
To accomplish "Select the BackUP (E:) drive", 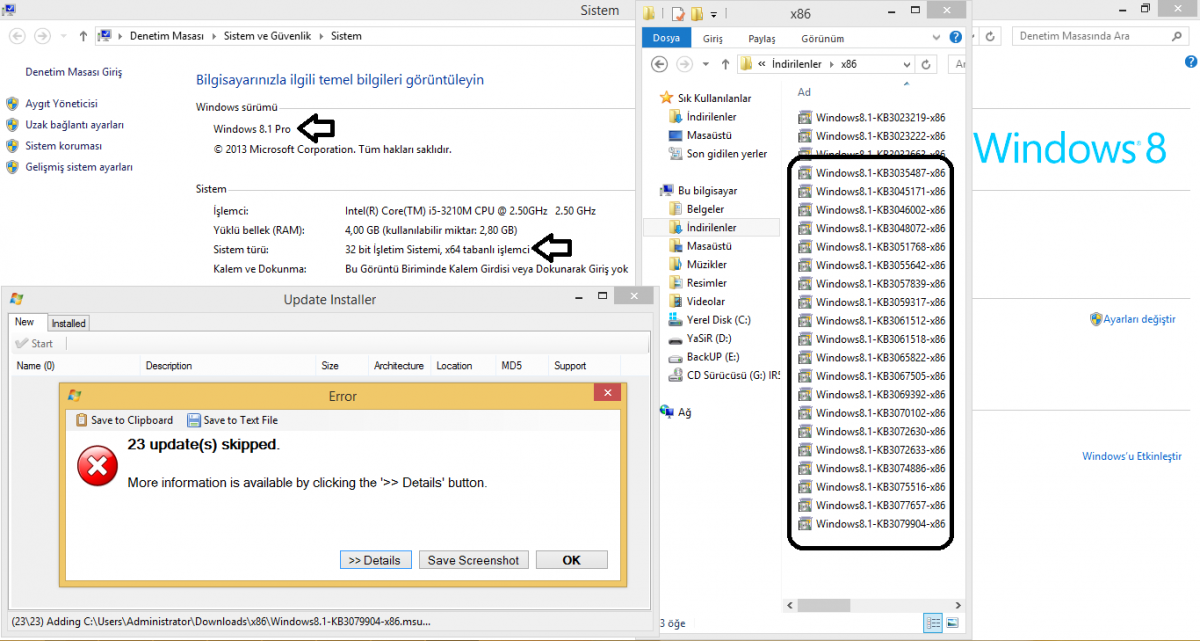I will [x=712, y=357].
